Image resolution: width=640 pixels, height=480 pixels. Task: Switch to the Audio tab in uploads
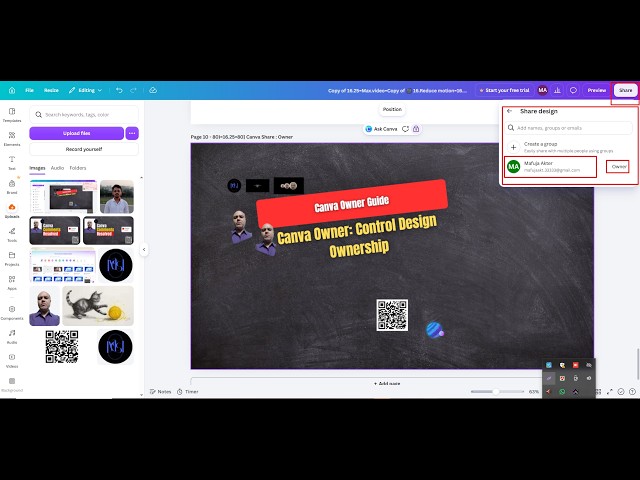coord(57,168)
